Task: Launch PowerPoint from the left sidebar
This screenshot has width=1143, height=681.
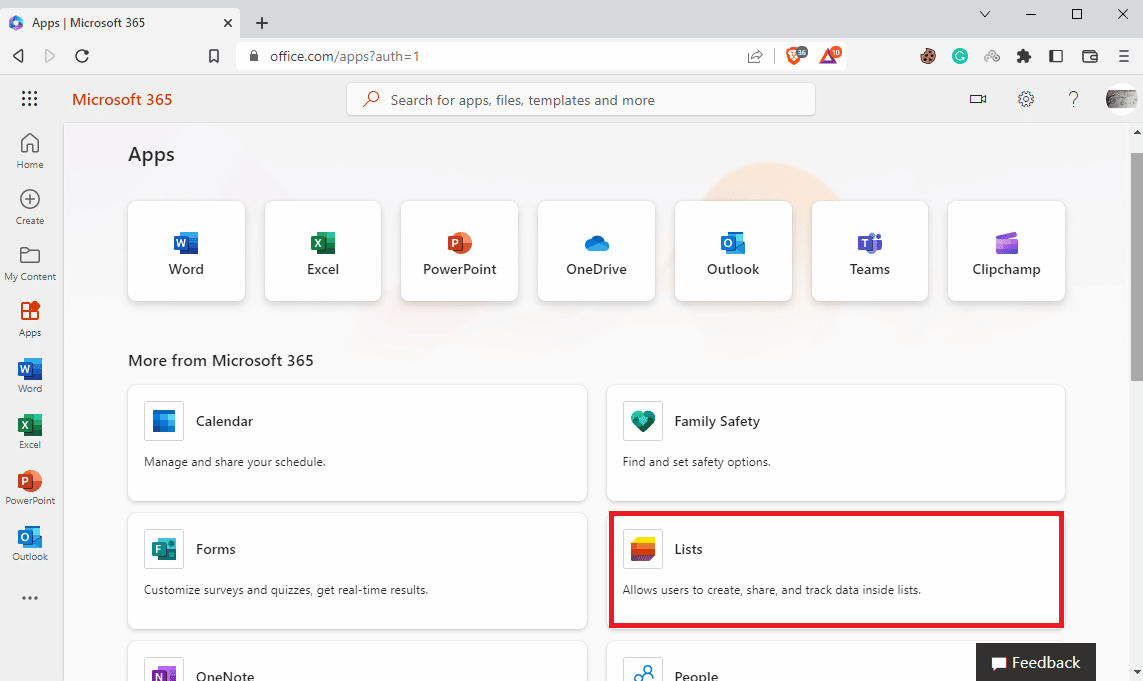Action: coord(30,488)
